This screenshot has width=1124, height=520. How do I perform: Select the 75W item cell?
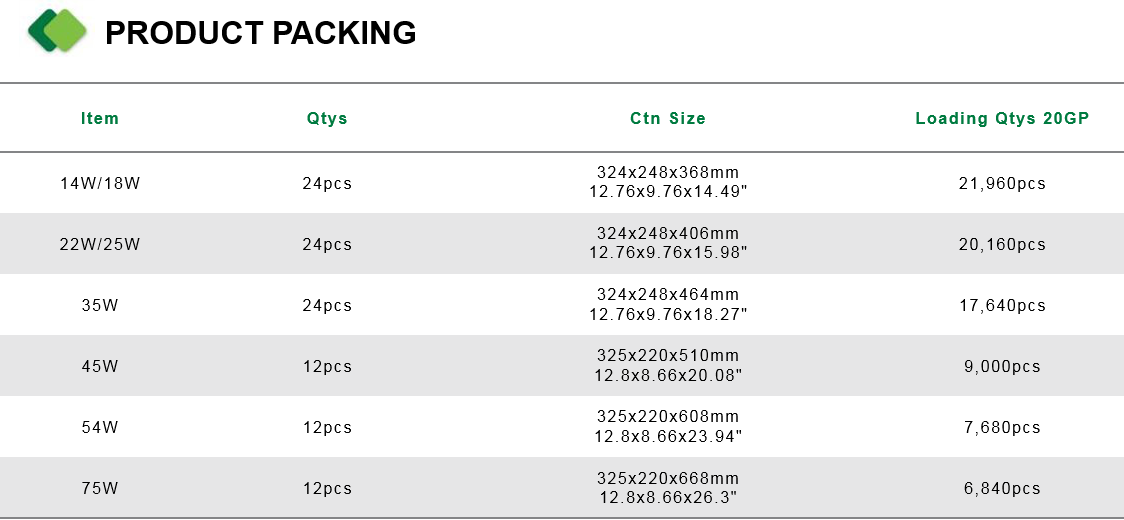pyautogui.click(x=100, y=488)
